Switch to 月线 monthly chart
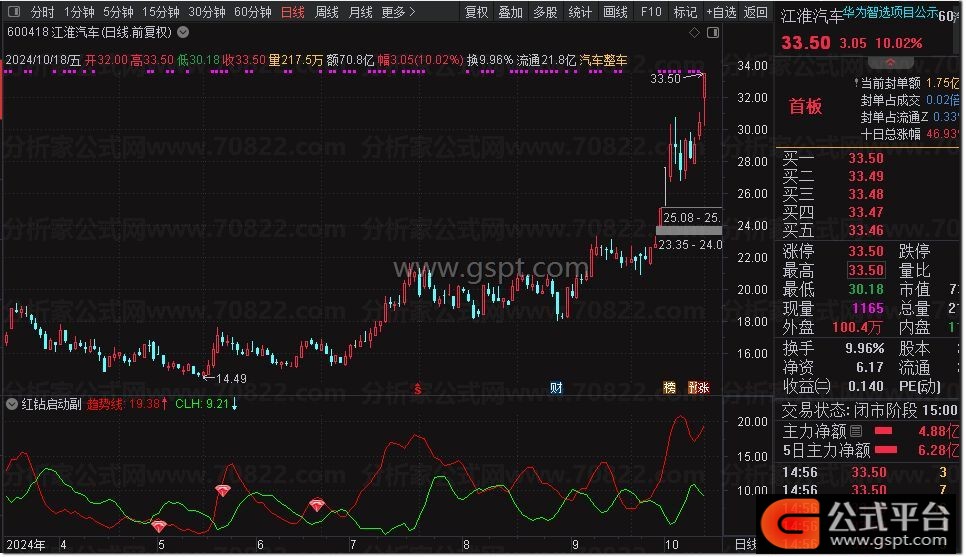This screenshot has height=557, width=966. coord(360,12)
